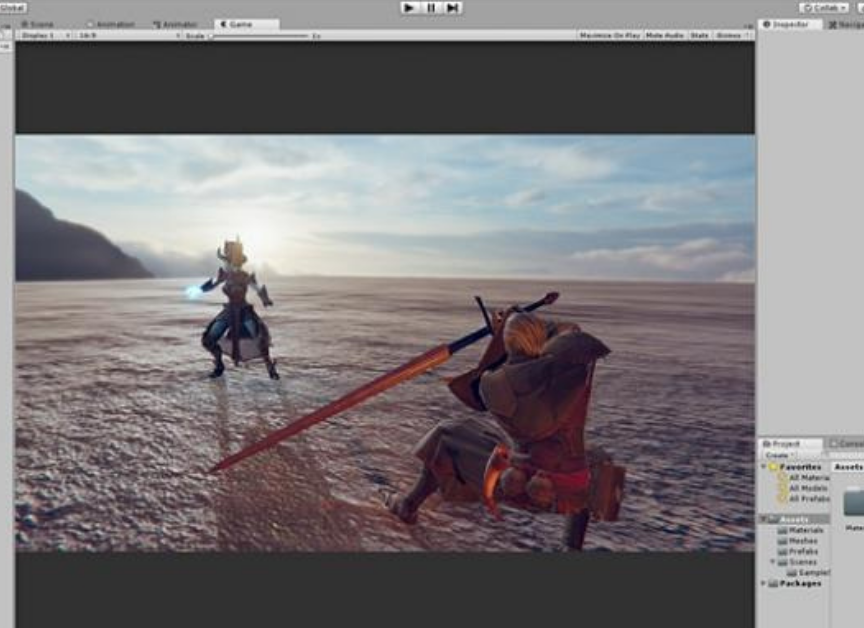Select the Packages folder
Screen dimensions: 864x628
coord(800,583)
